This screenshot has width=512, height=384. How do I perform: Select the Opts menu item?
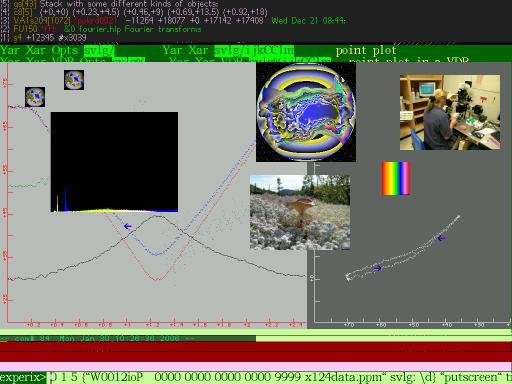(65, 50)
